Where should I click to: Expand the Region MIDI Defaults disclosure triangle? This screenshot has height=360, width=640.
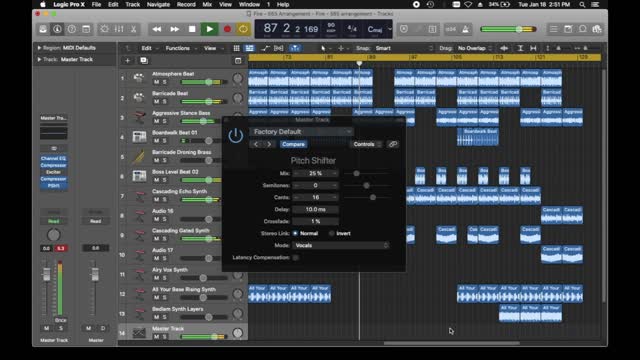tap(39, 48)
